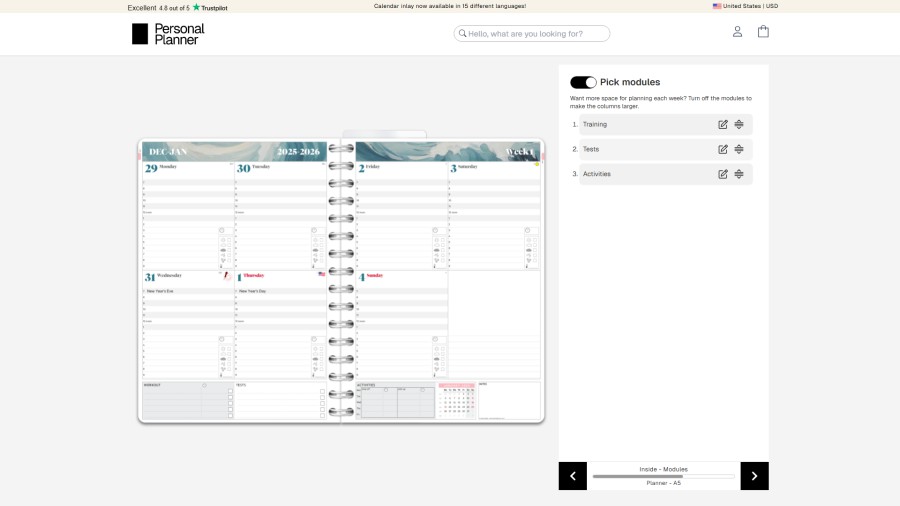Click the step progress bar

click(663, 476)
